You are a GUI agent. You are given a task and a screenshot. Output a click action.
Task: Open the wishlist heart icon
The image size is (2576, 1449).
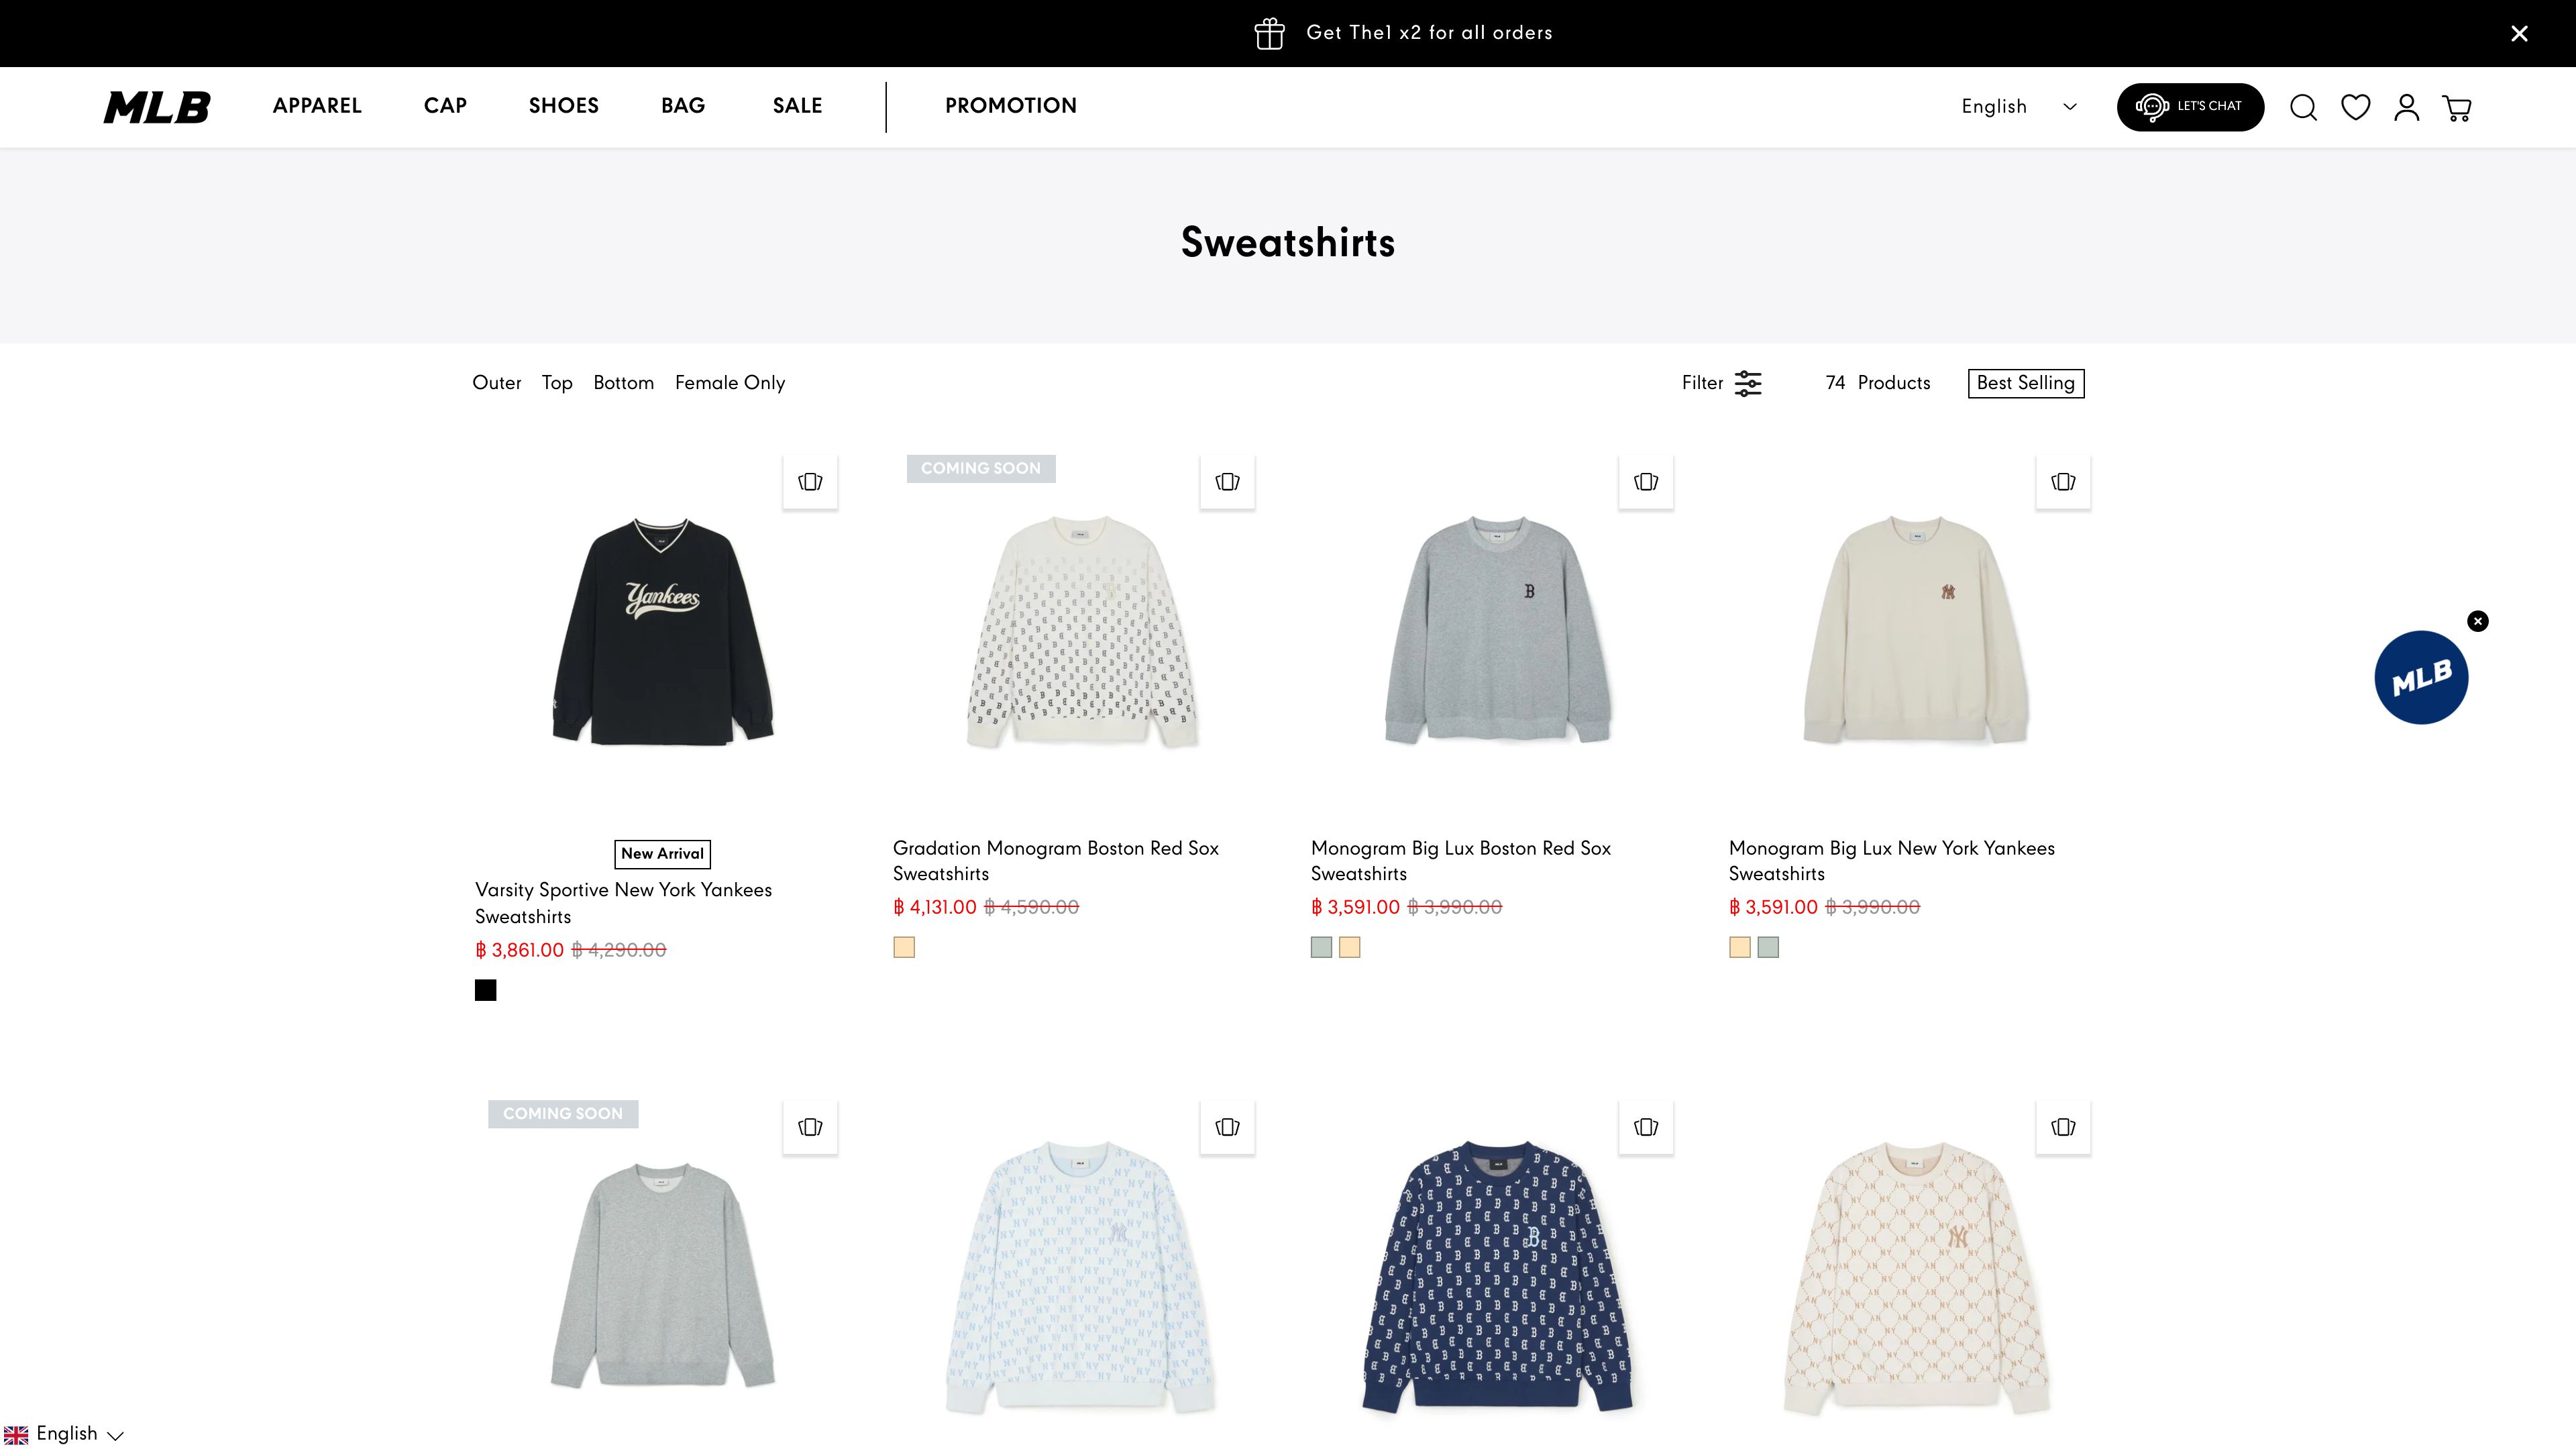click(x=2355, y=107)
